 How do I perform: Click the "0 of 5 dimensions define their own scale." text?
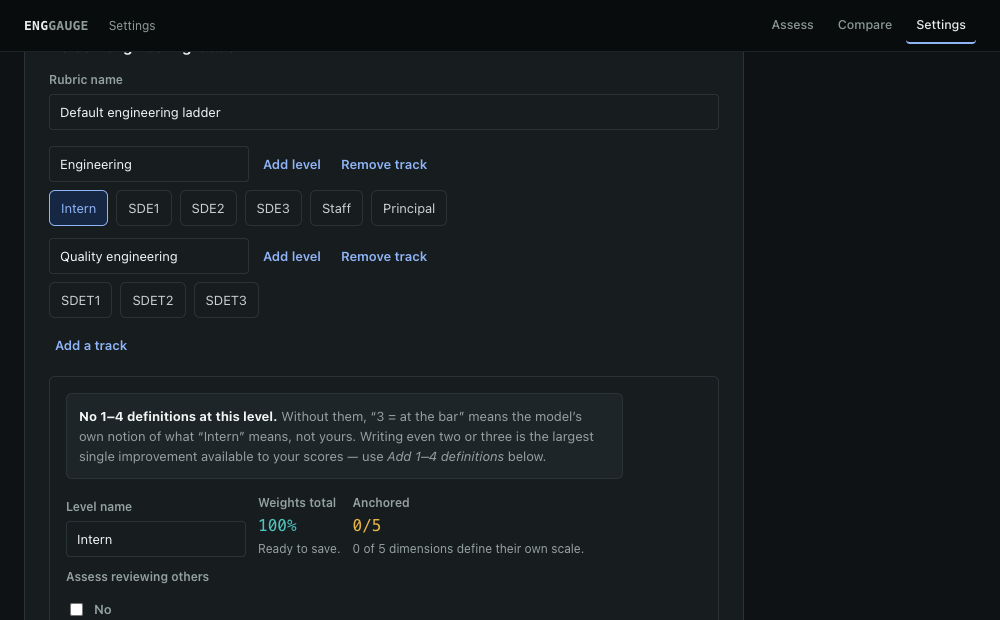point(468,549)
